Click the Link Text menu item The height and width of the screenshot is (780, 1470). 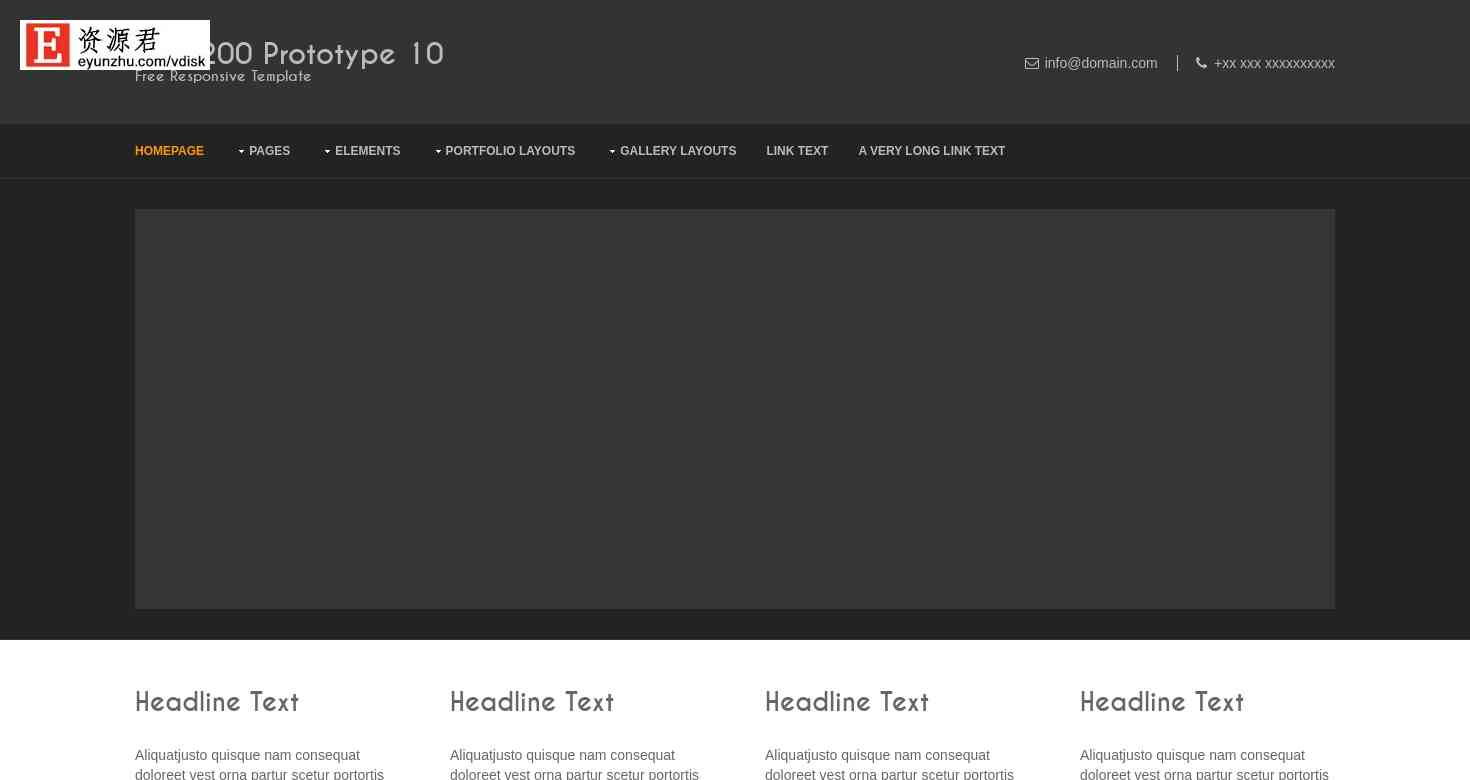point(797,151)
